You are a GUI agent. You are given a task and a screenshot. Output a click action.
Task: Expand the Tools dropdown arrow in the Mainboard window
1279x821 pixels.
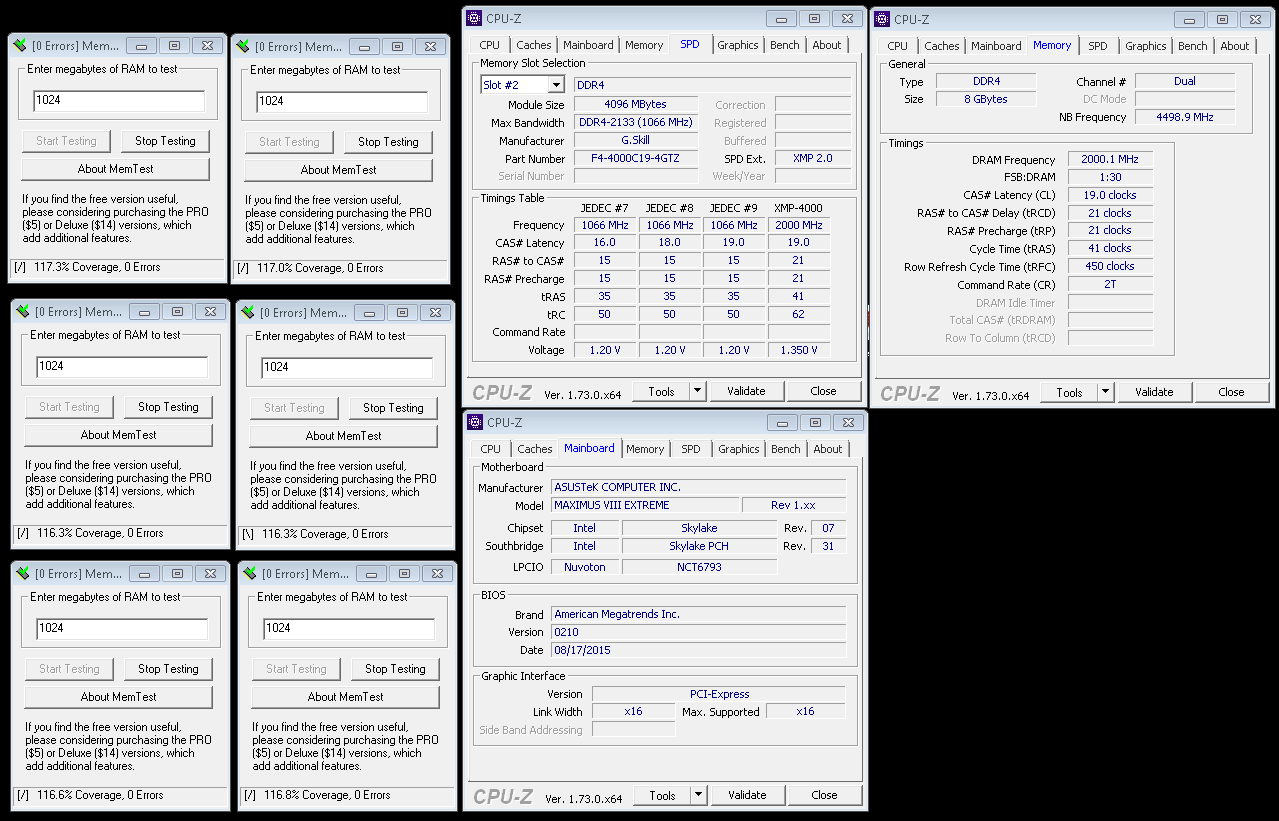click(698, 795)
